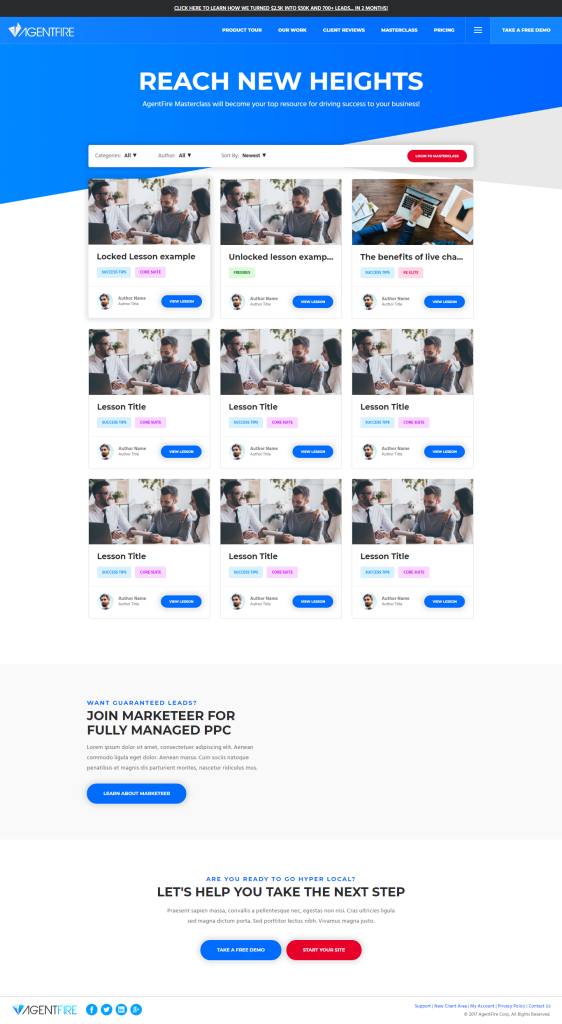This screenshot has width=562, height=1024.
Task: Click the AgentFire logo in header
Action: pos(41,30)
